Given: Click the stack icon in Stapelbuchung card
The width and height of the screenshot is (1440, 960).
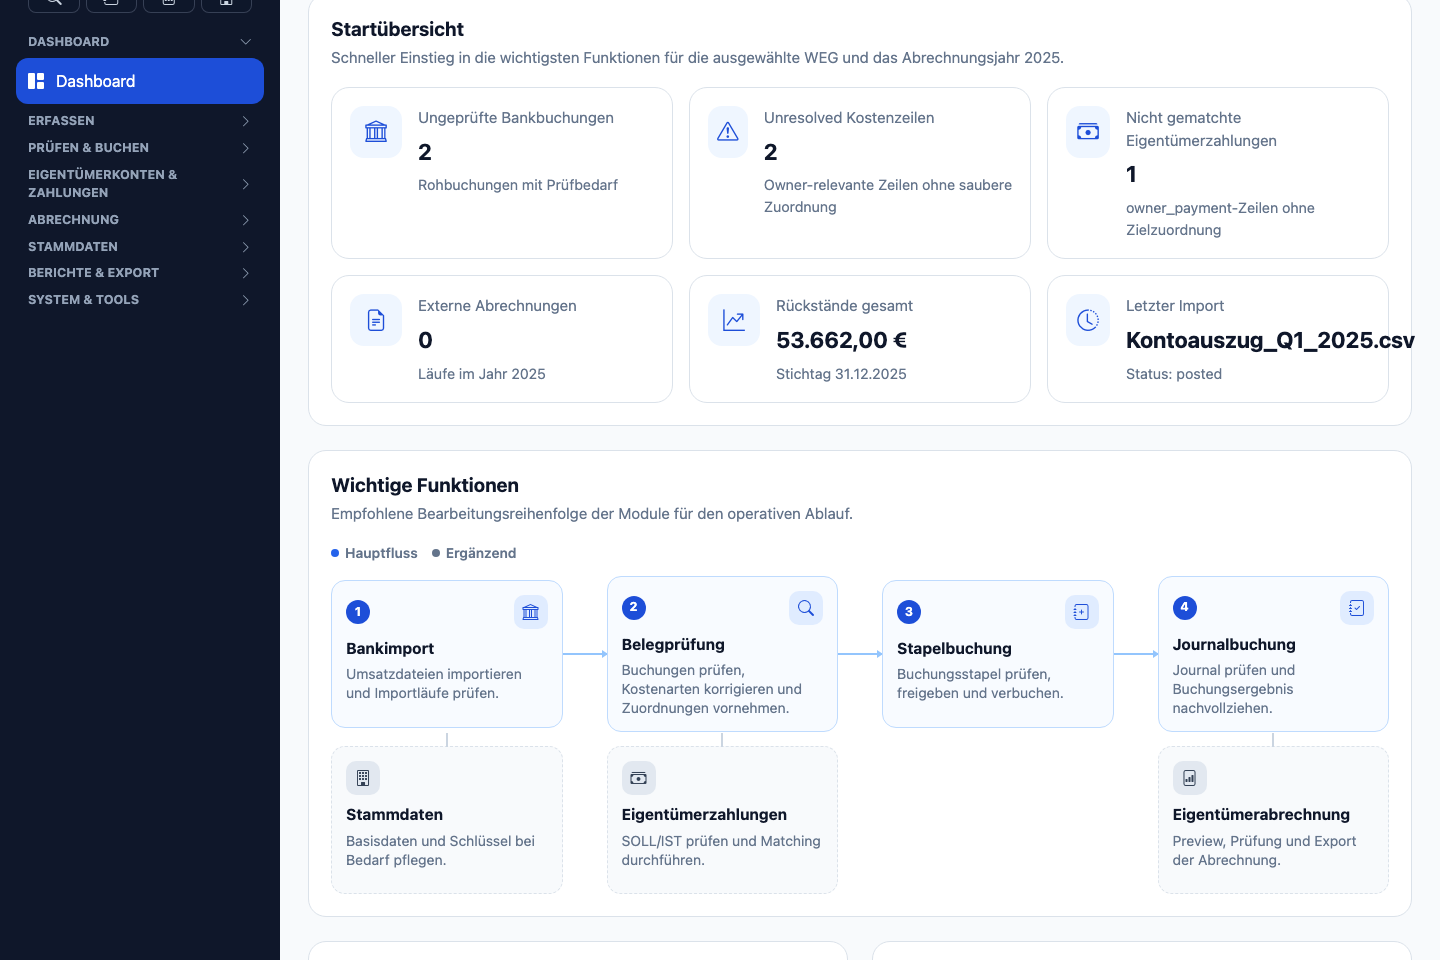Looking at the screenshot, I should (x=1081, y=612).
